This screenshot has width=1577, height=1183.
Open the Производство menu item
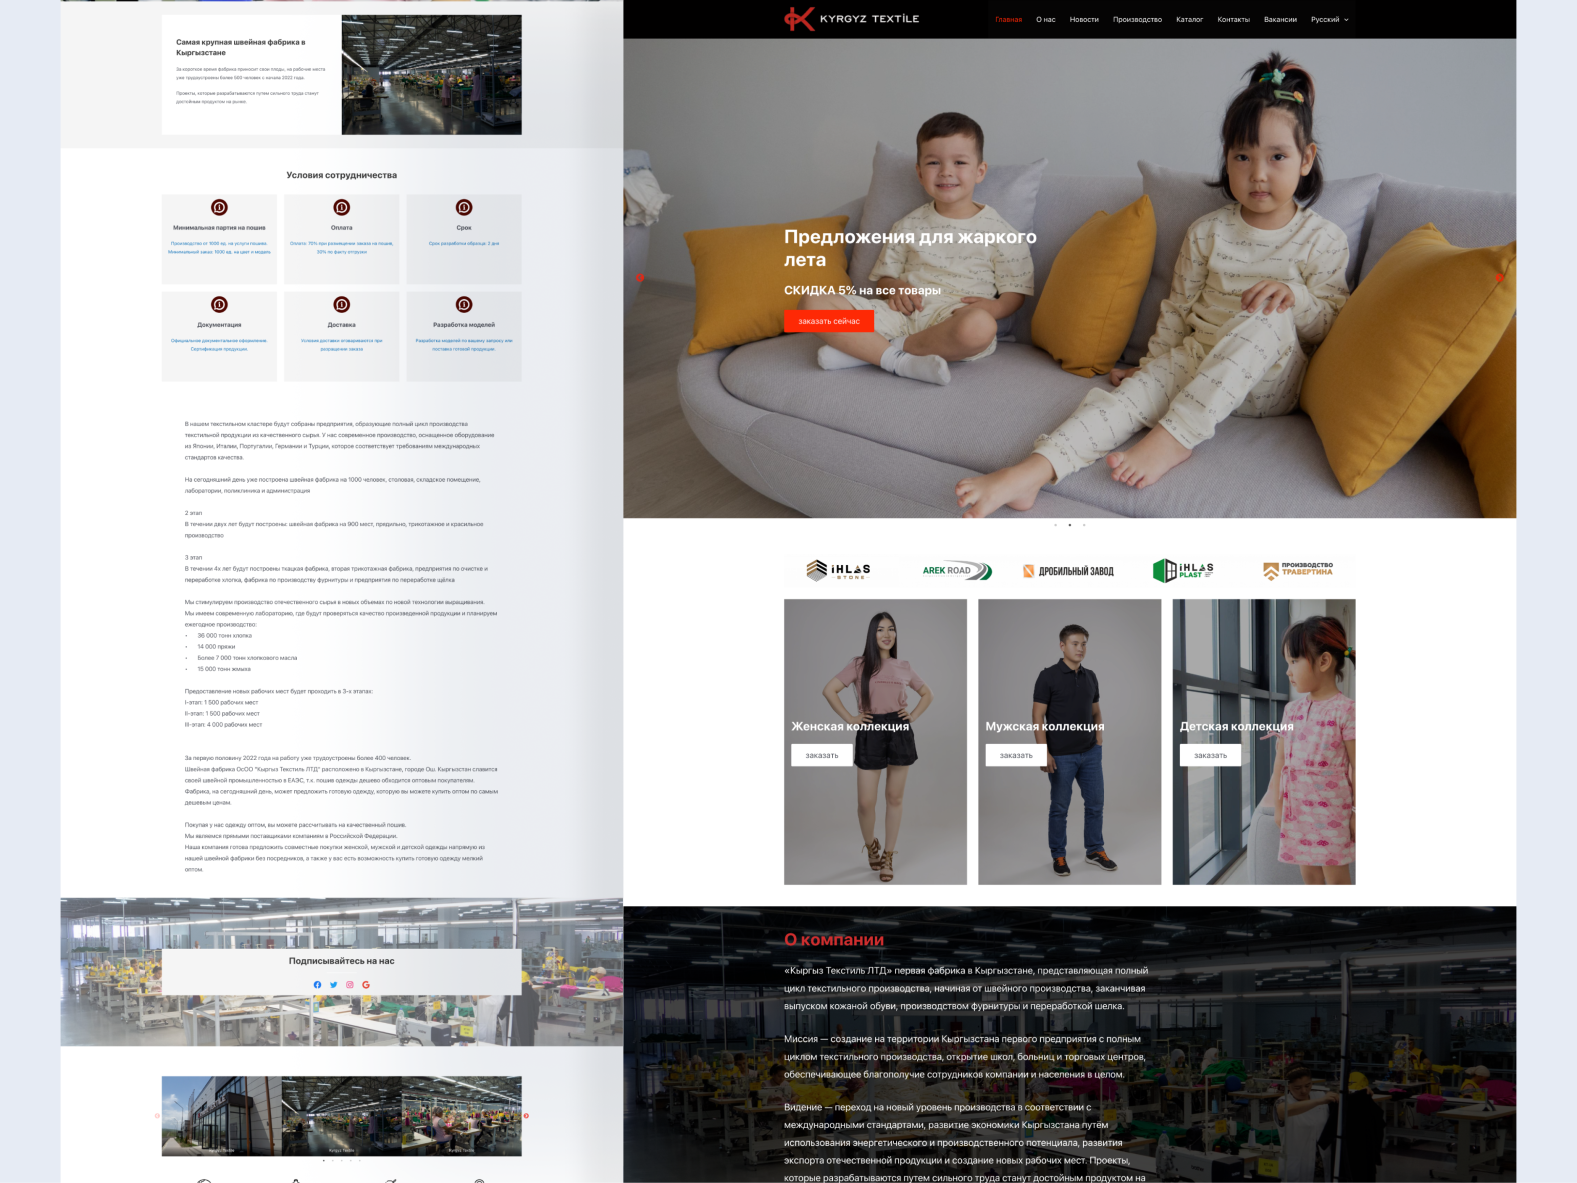point(1137,20)
